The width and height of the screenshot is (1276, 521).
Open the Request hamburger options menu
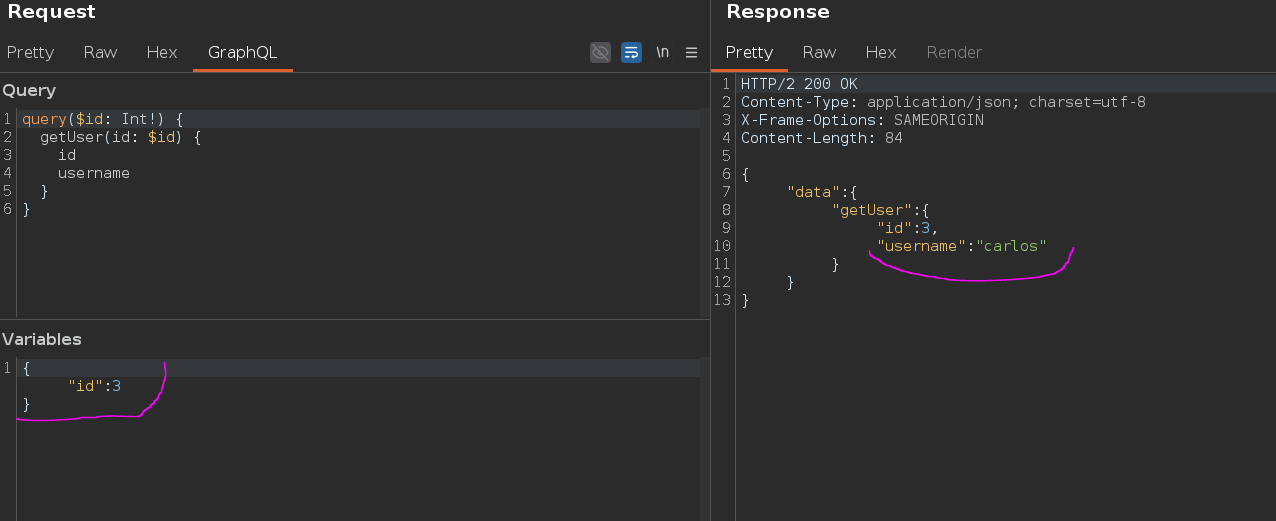[691, 52]
